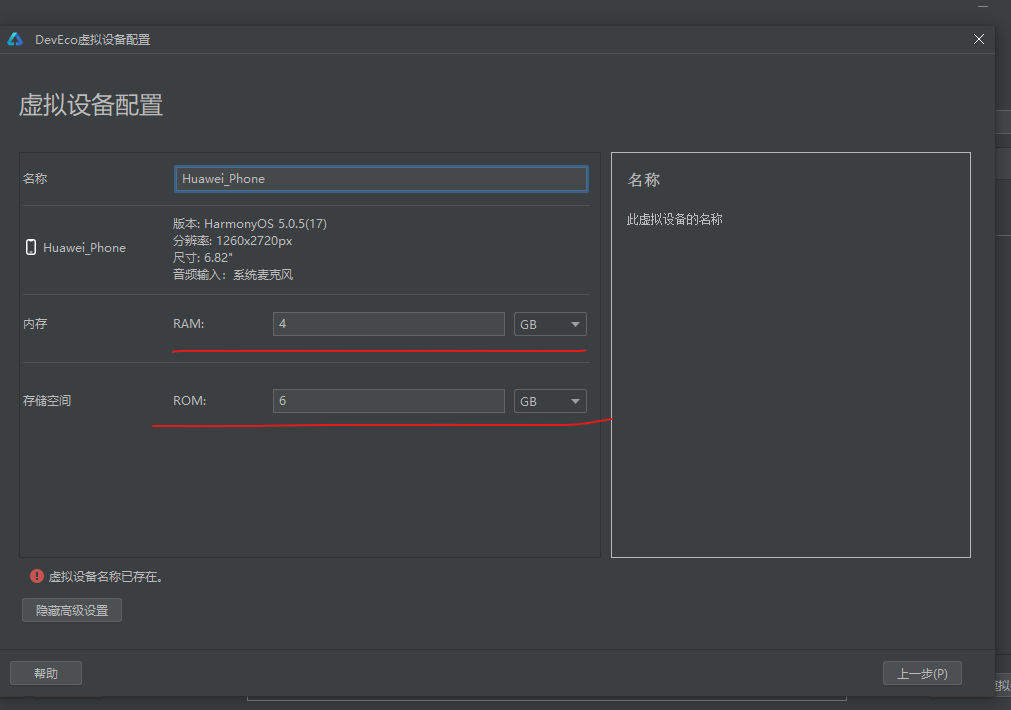Click the RAM: label
1011x710 pixels.
[188, 324]
